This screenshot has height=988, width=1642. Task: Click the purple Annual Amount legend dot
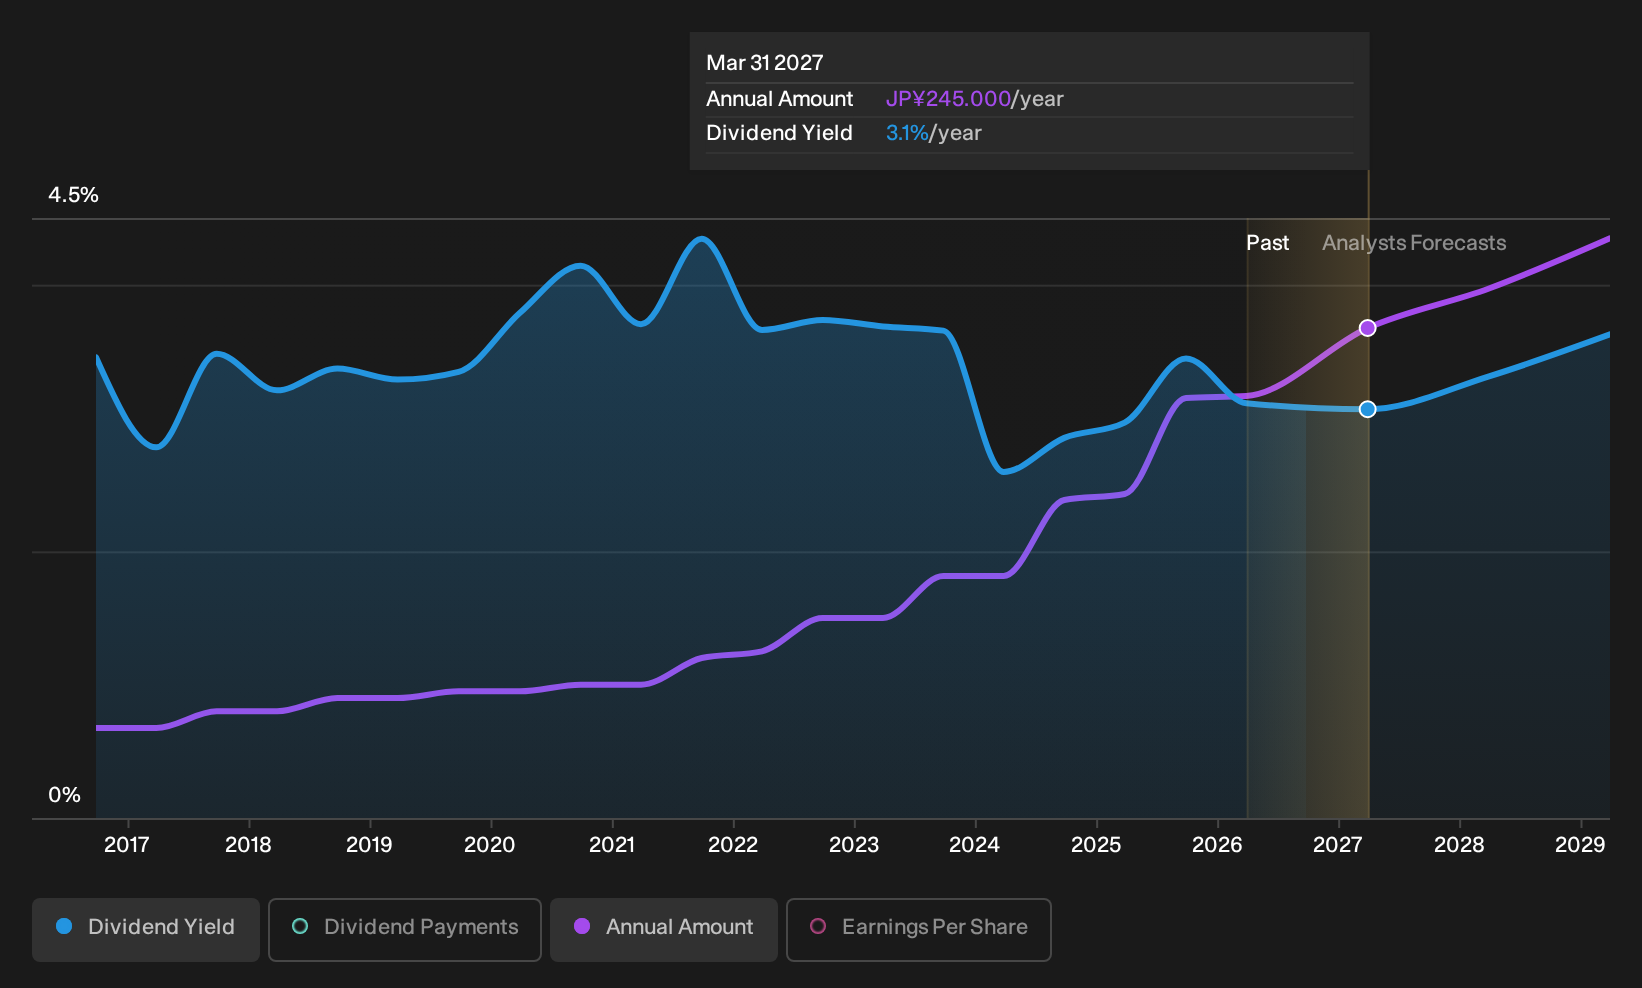582,927
